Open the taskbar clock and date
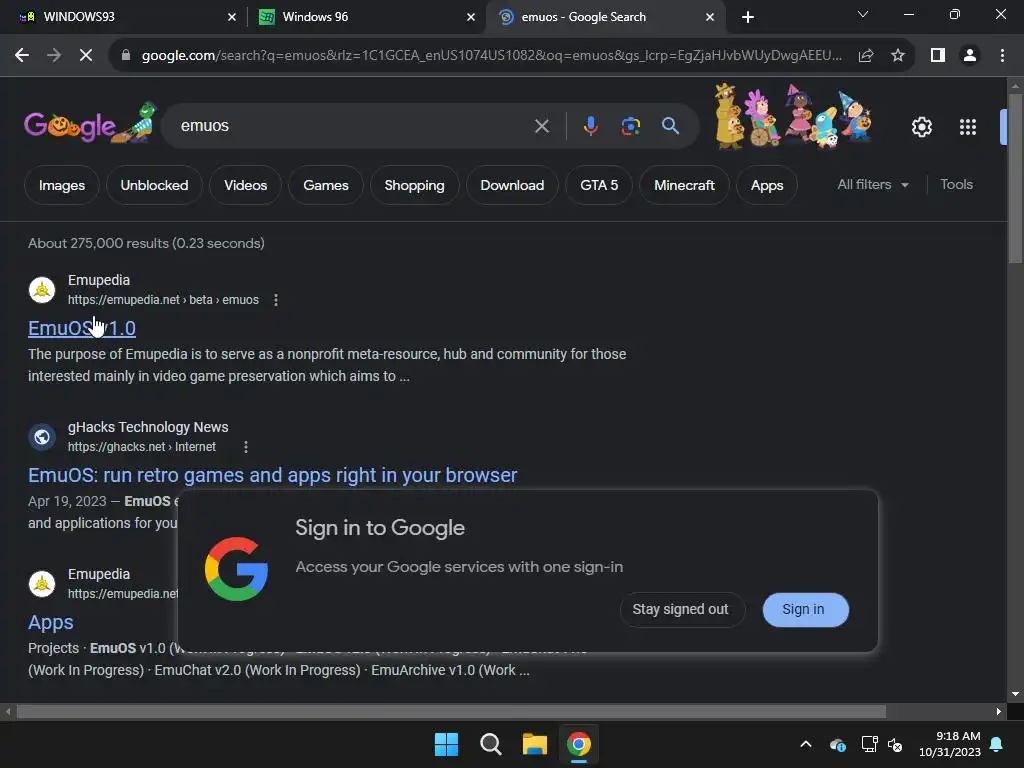 [950, 744]
